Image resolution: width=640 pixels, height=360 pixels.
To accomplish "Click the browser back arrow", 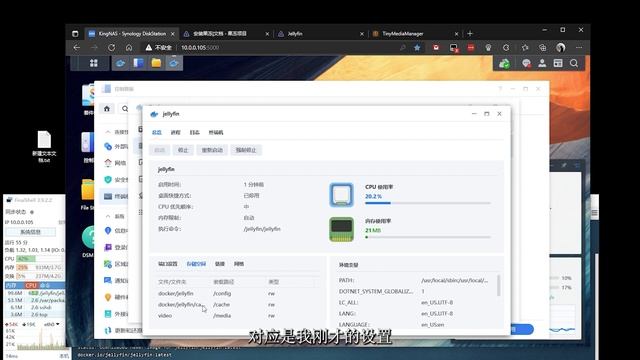I will 77,47.
